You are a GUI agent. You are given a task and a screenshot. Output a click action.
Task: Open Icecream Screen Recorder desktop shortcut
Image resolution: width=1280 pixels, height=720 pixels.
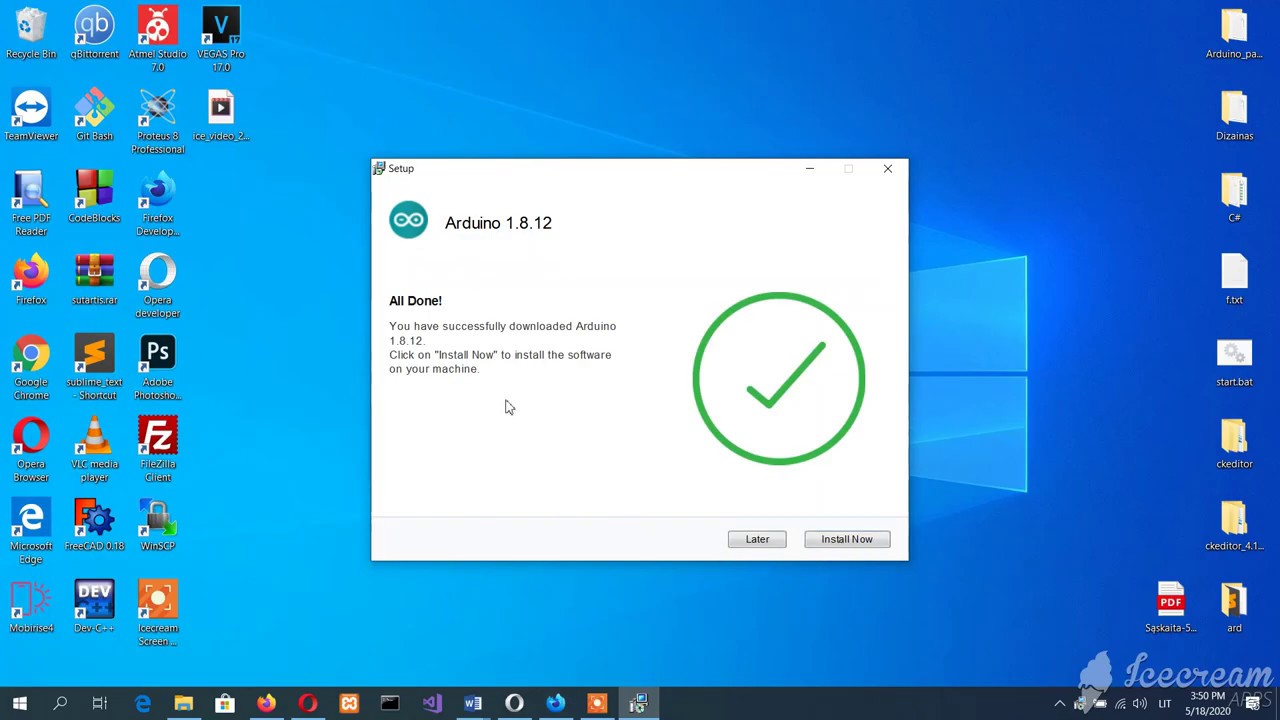click(157, 614)
